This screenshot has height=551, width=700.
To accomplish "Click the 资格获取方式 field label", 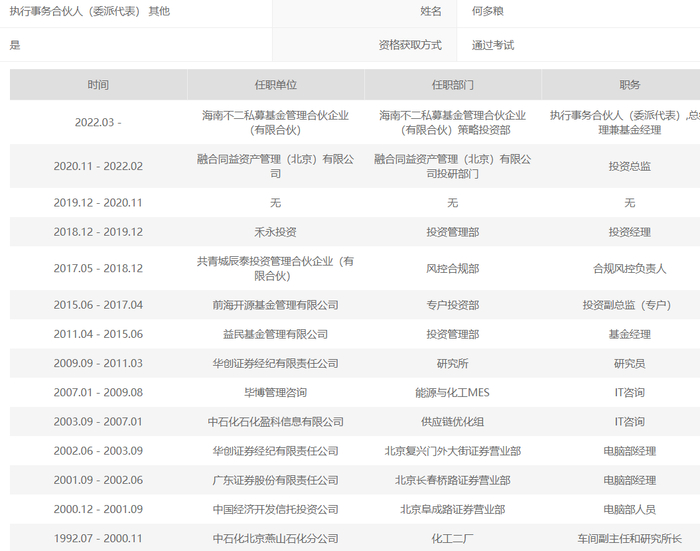I will pos(410,45).
